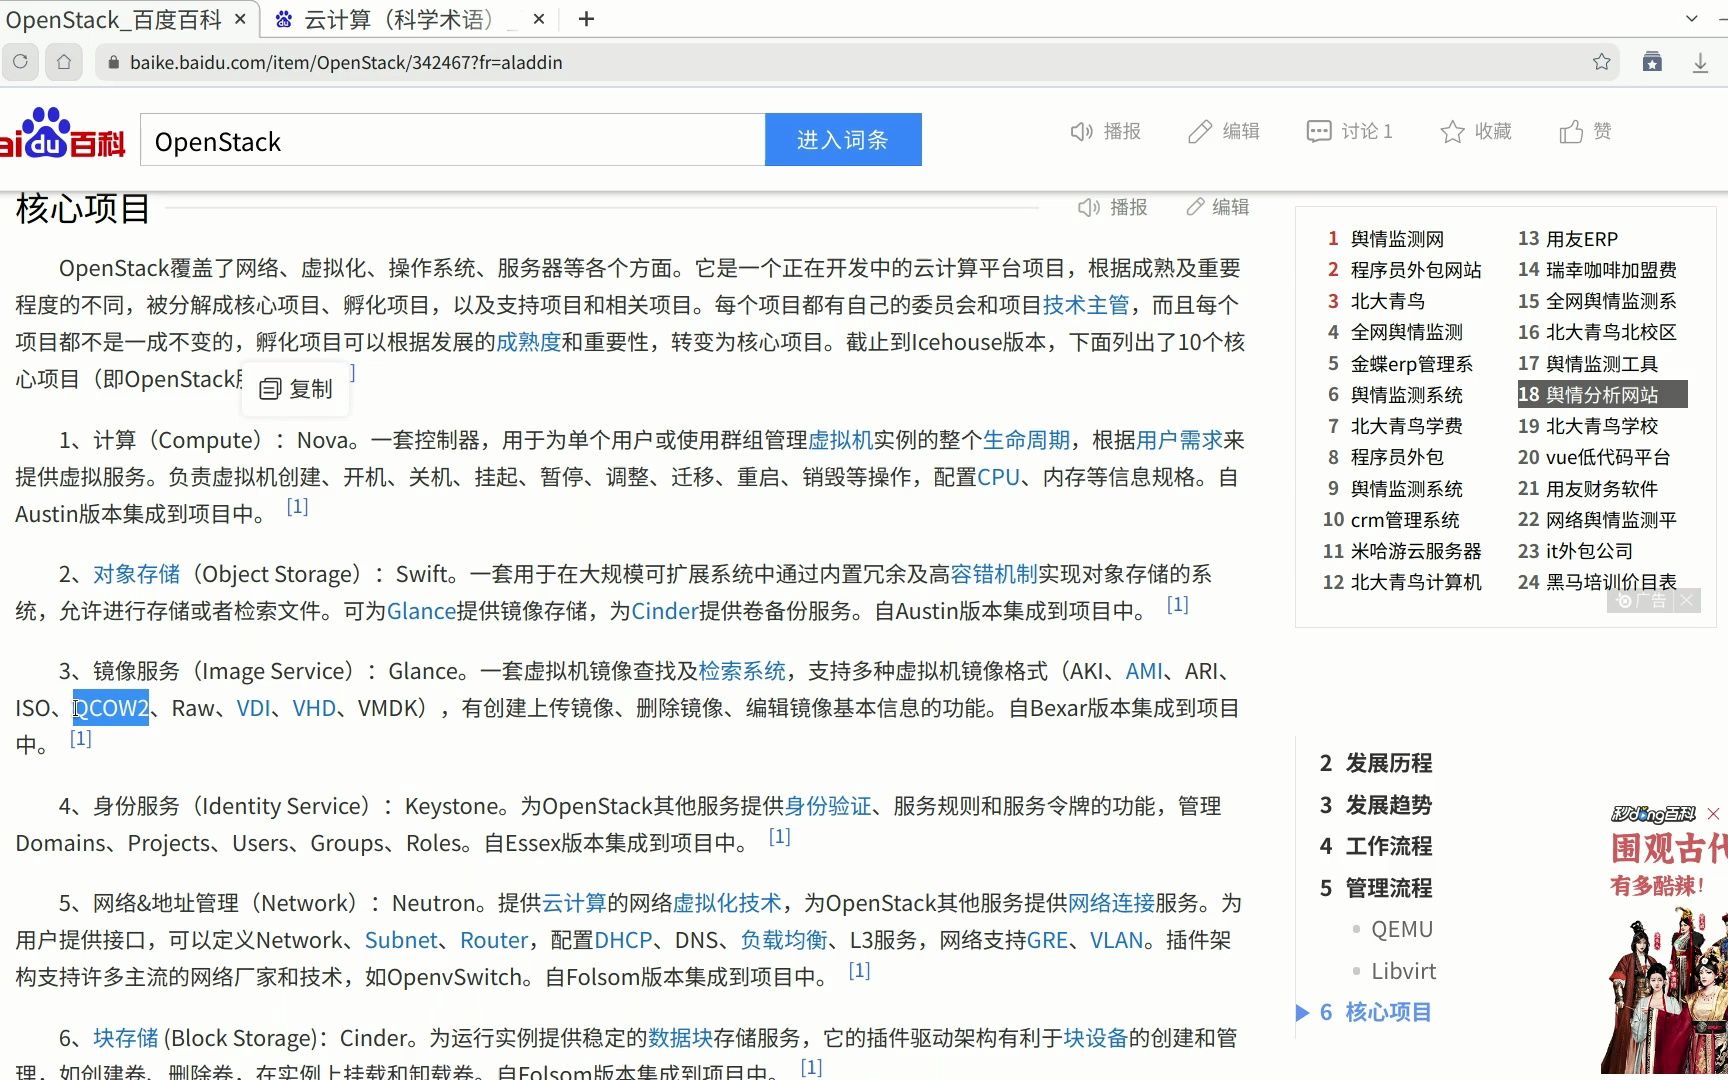Open the 技术主管 link
This screenshot has width=1728, height=1080.
[x=1086, y=305]
